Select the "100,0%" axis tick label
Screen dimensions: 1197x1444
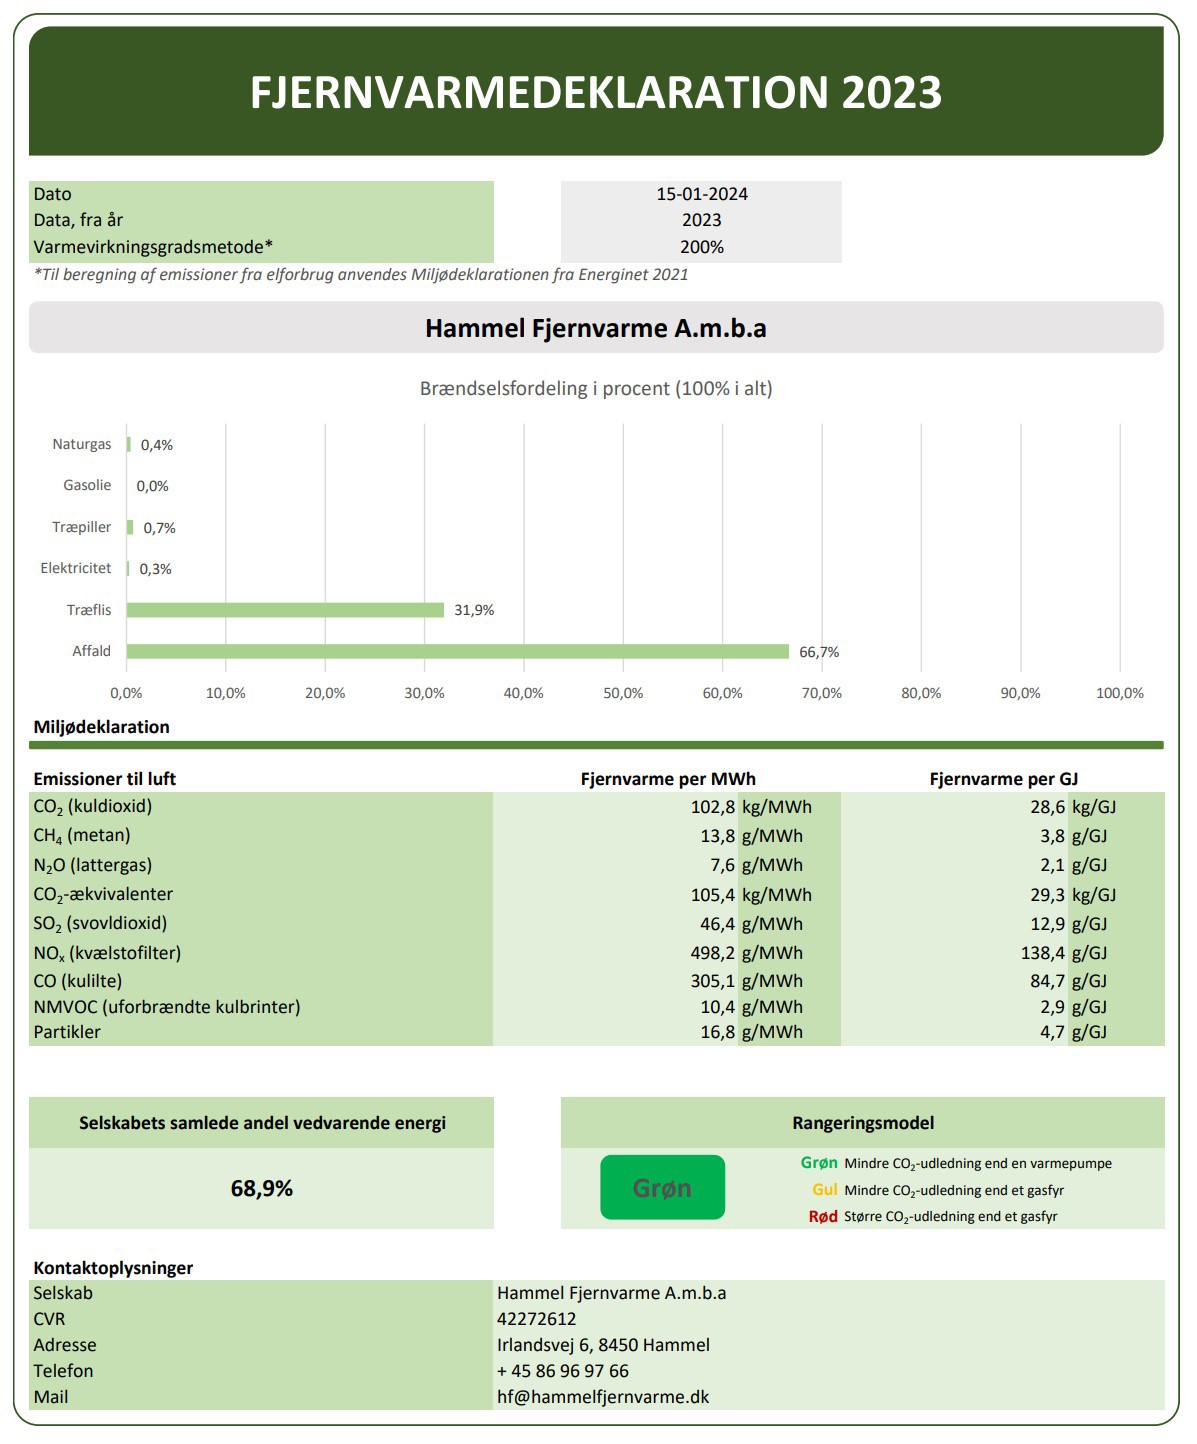click(1120, 693)
